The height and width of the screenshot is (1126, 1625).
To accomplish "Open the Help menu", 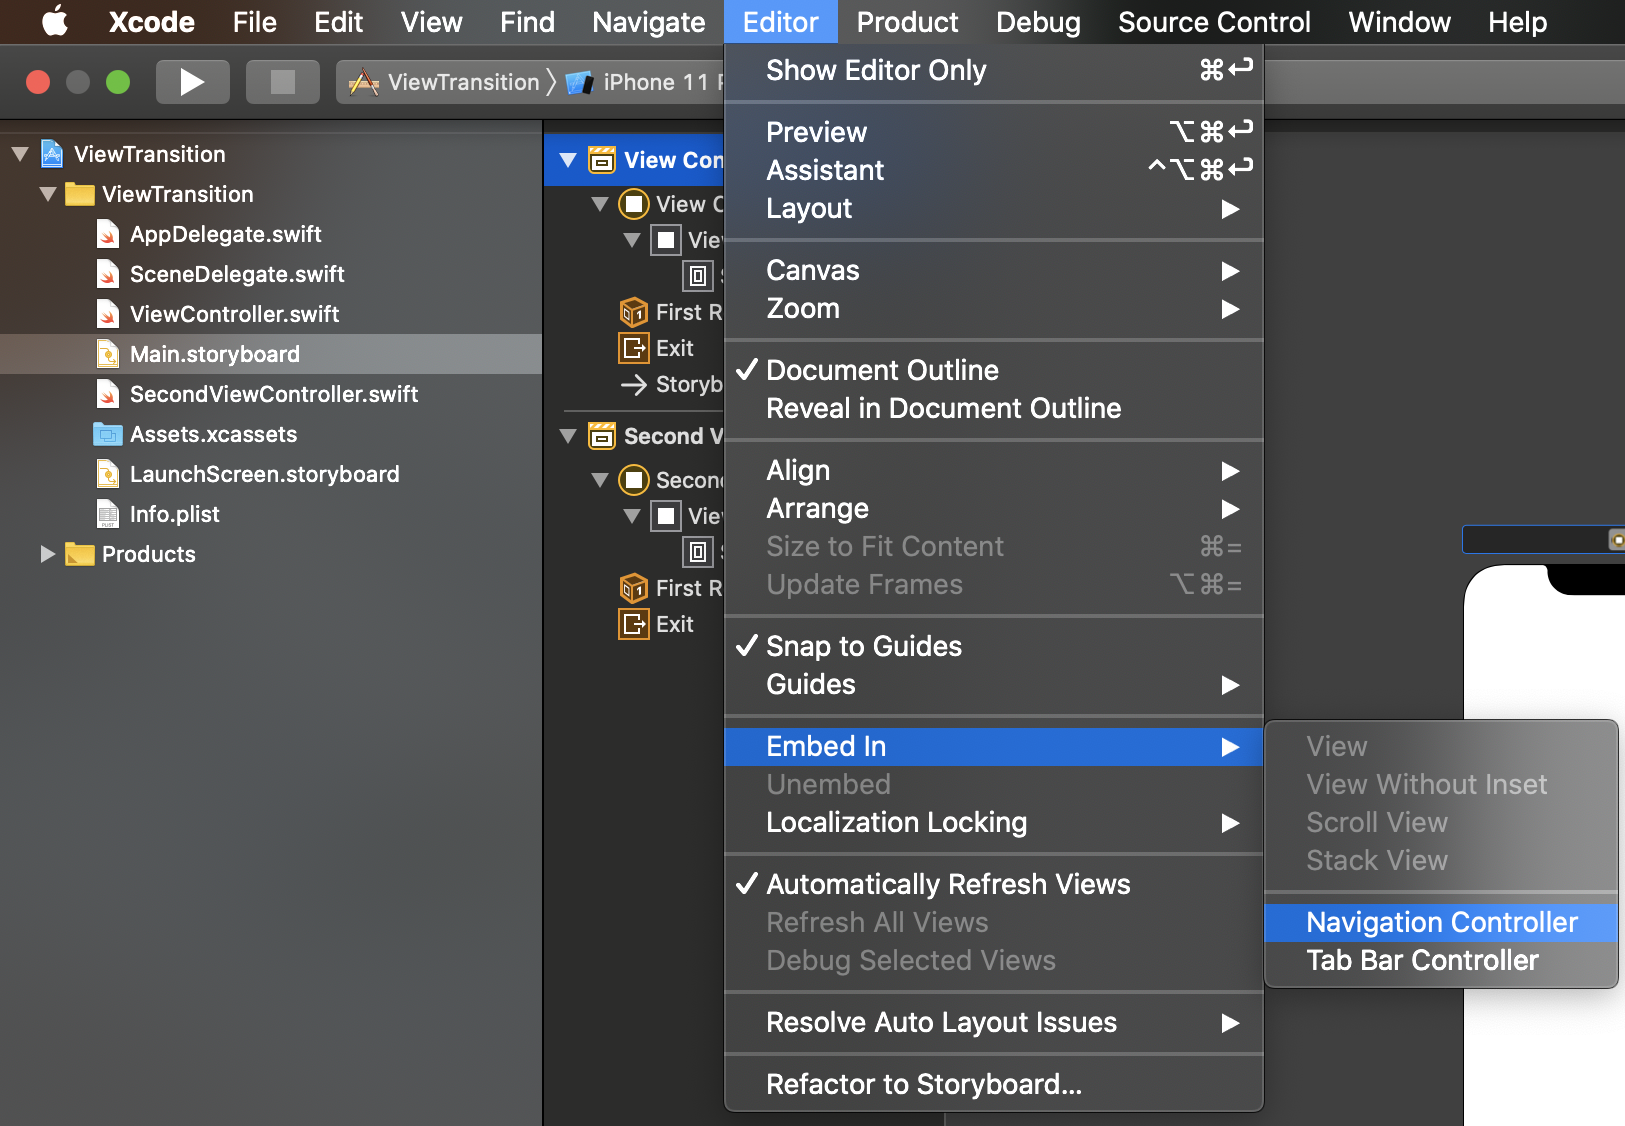I will click(x=1517, y=22).
